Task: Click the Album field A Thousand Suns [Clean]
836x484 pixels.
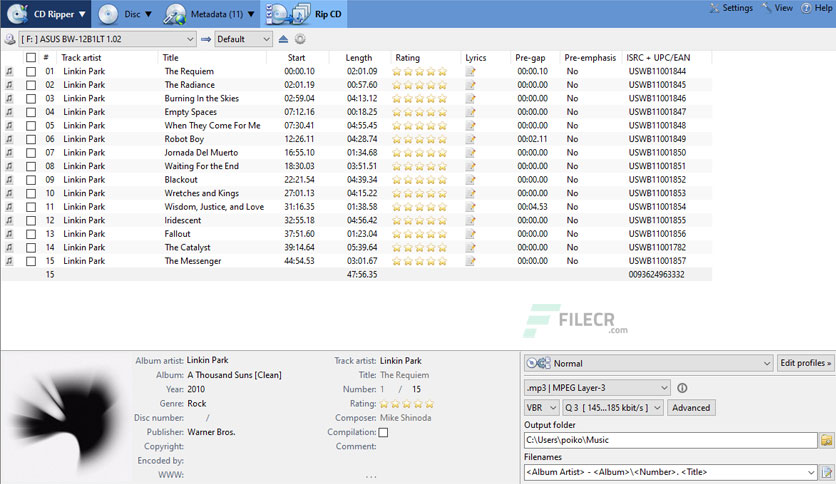Action: [x=234, y=375]
